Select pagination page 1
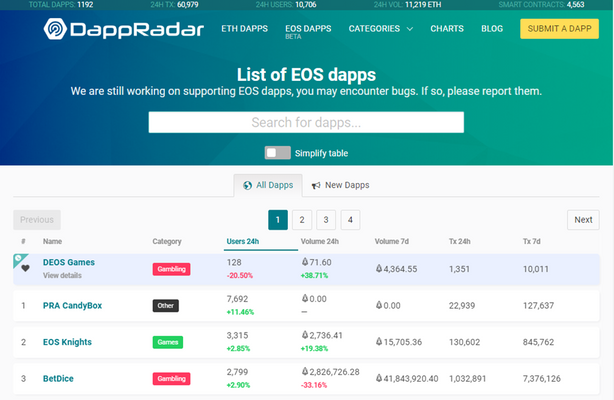The image size is (614, 400). [x=278, y=220]
